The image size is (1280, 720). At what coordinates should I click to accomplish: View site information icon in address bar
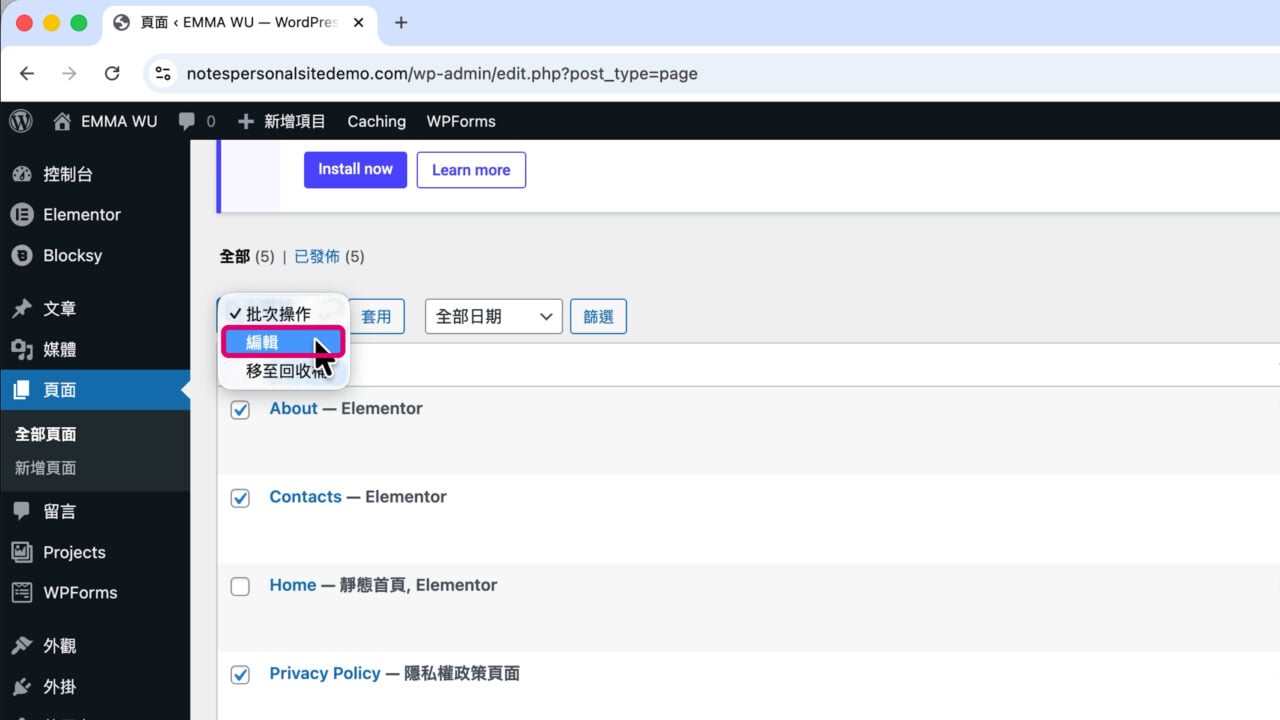coord(163,73)
